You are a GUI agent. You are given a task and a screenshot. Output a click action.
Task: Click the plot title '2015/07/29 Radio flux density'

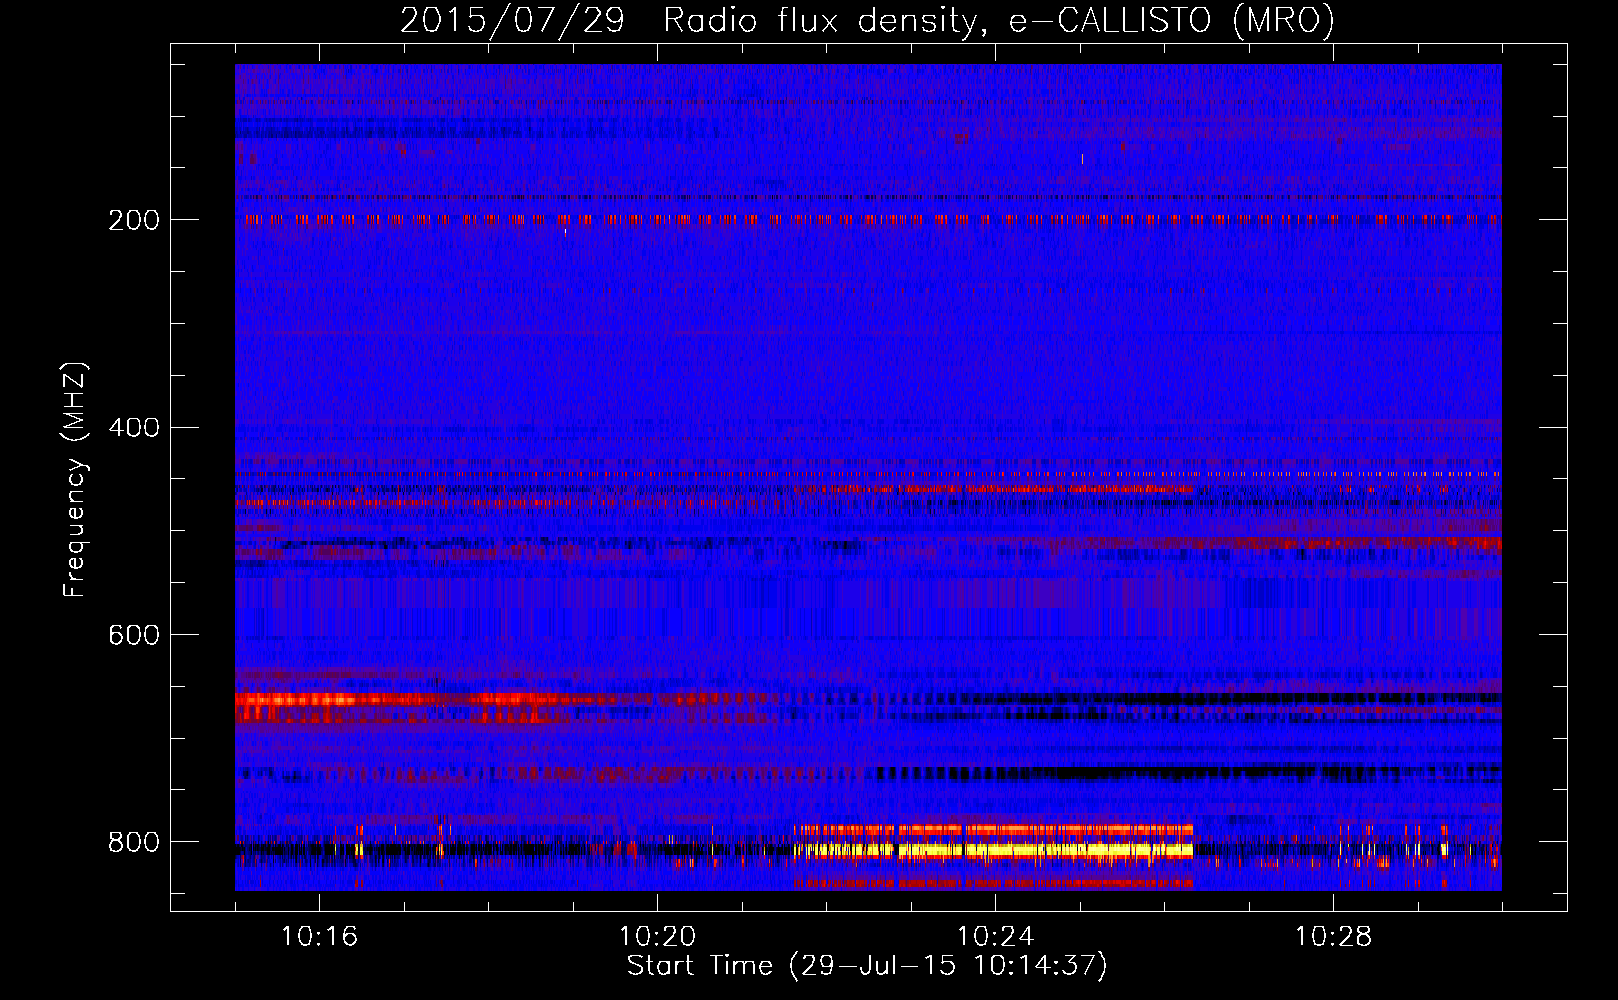pyautogui.click(x=868, y=20)
